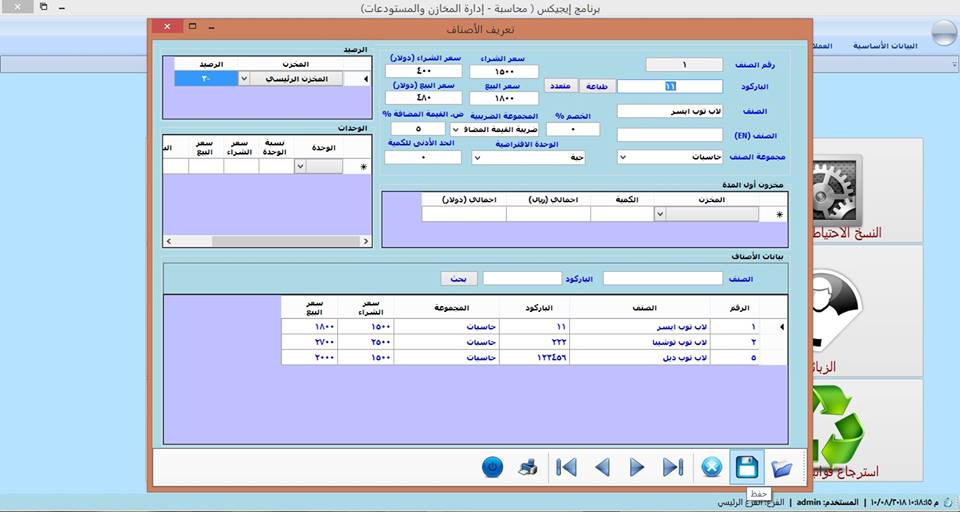
Task: Click سعر الشراء cell ٢٥٠٠
Action: tap(366, 342)
